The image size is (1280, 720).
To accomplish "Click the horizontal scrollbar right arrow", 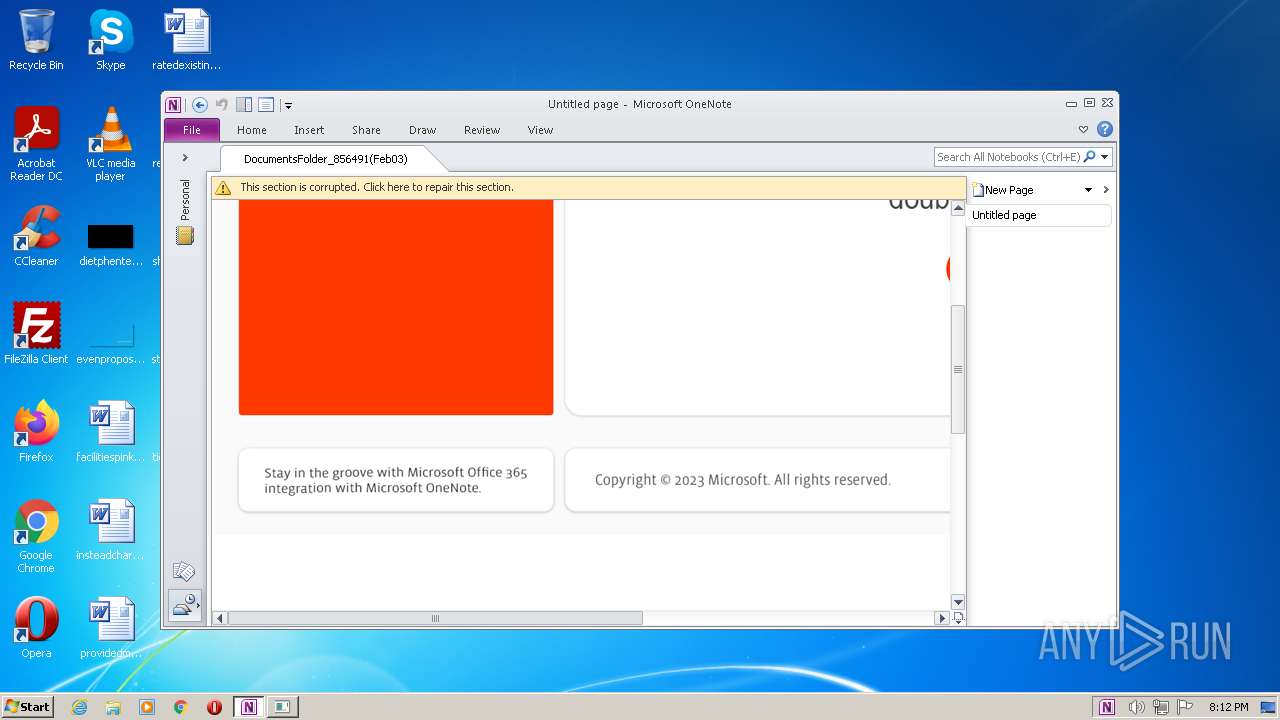I will coord(941,618).
